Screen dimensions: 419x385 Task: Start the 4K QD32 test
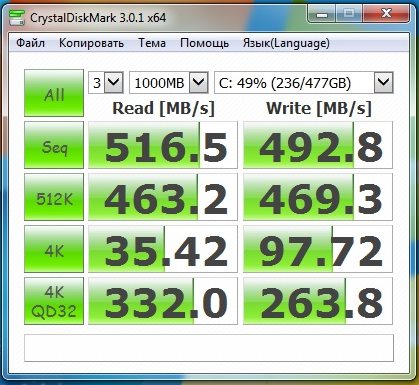[x=54, y=301]
